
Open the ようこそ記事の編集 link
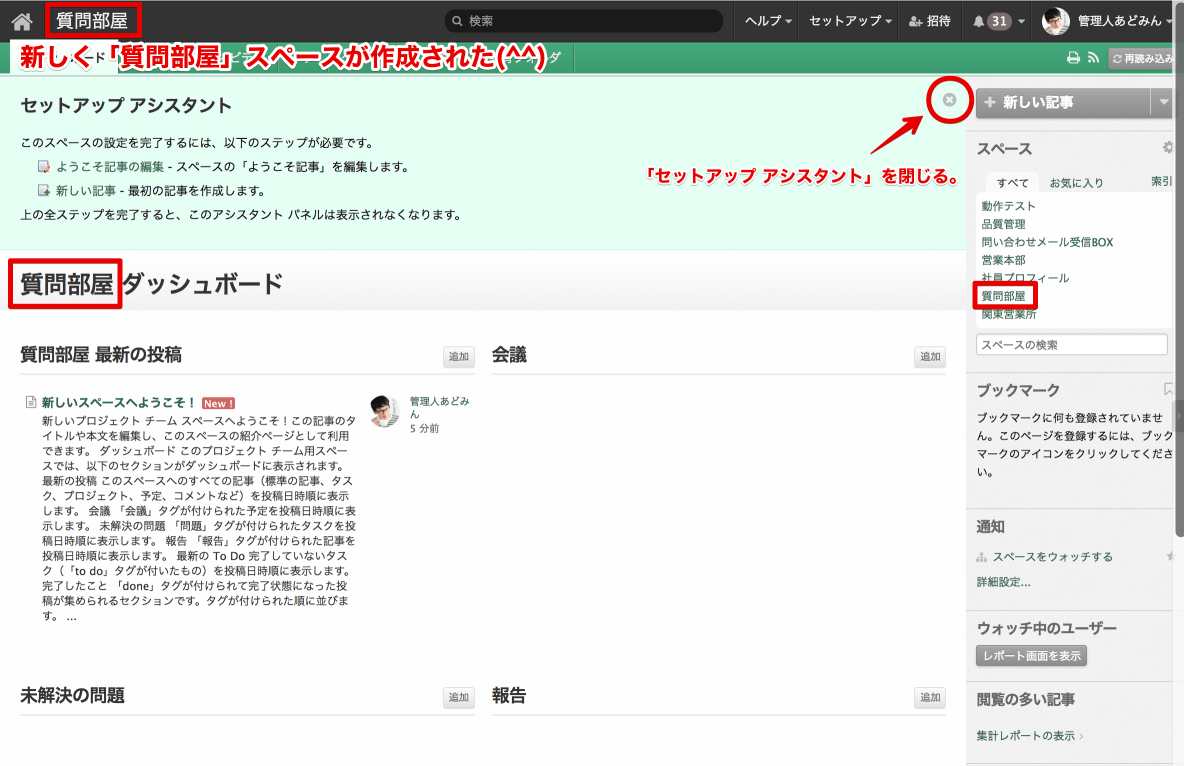click(x=110, y=167)
